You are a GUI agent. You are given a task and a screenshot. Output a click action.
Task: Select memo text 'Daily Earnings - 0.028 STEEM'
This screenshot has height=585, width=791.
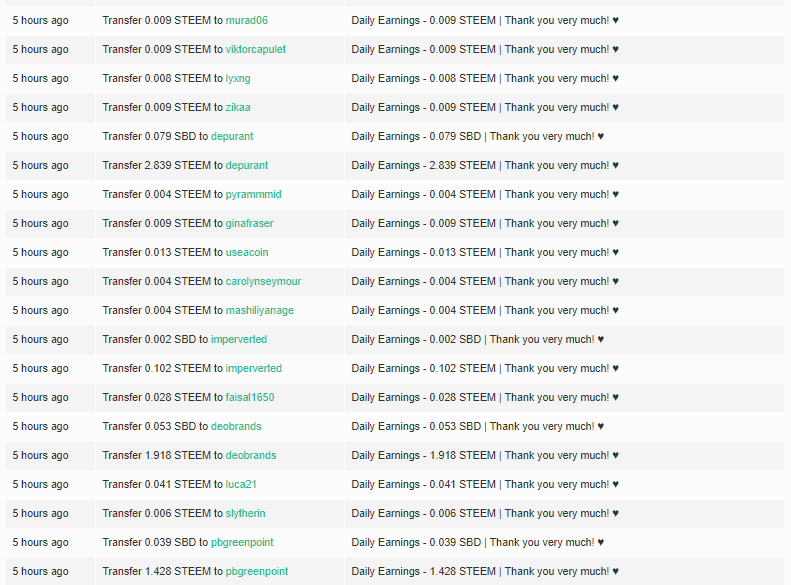(x=424, y=397)
